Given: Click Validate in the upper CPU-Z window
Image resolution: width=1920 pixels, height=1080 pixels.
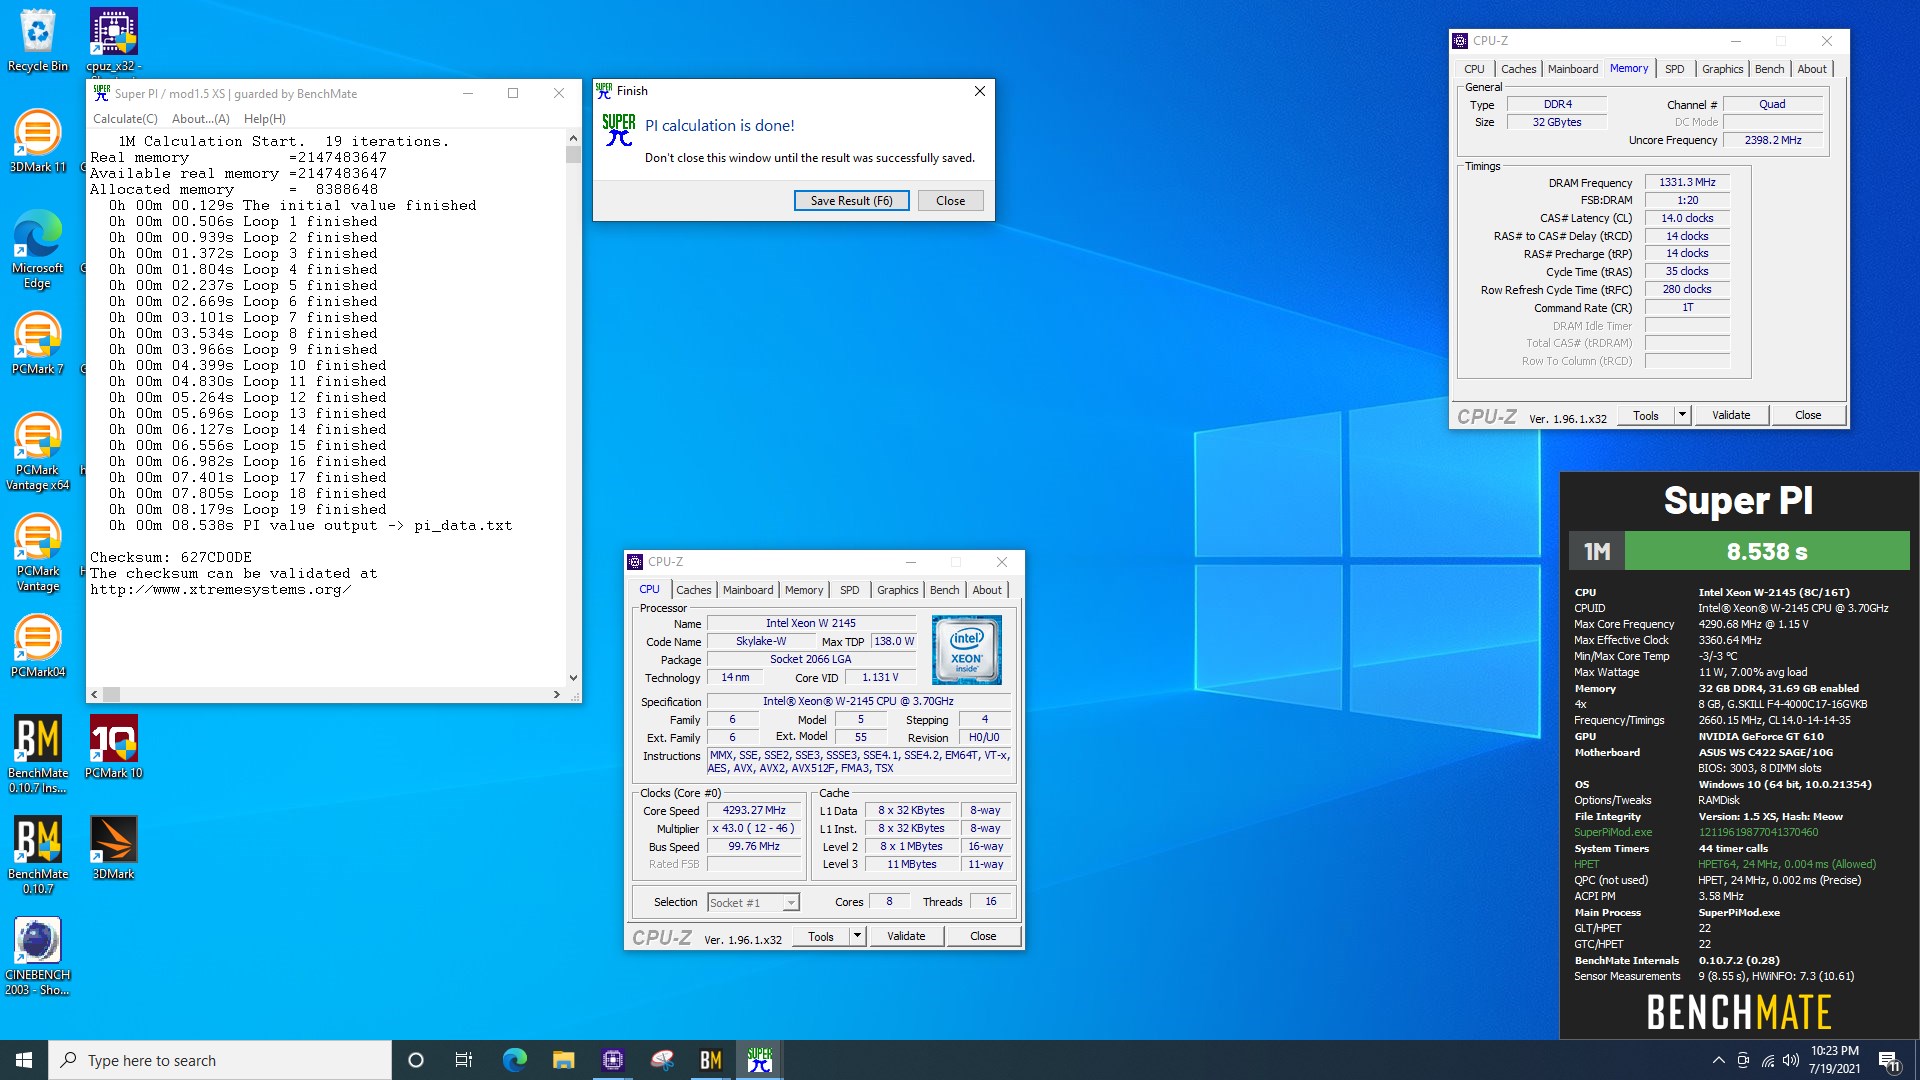Looking at the screenshot, I should (1731, 415).
